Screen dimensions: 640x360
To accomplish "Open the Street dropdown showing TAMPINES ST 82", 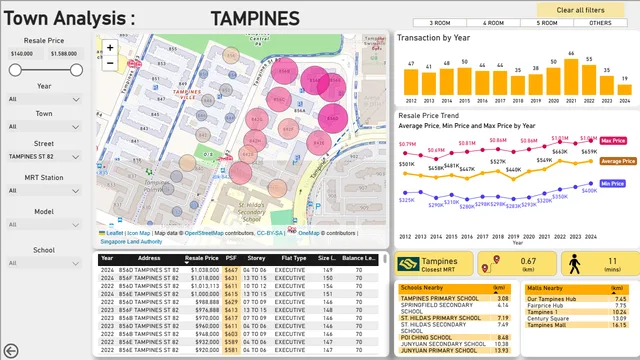I will 44,157.
